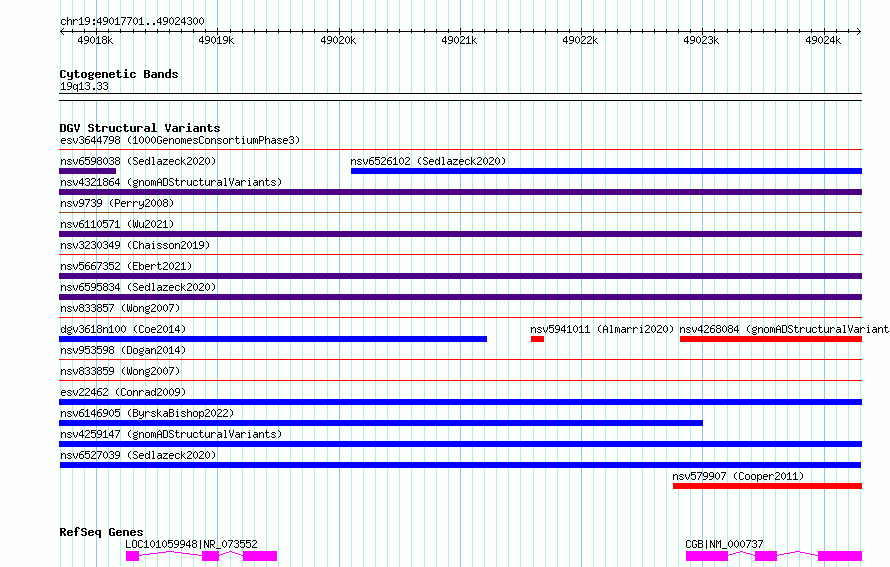Screen dimensions: 890x567
Task: Select the esv22462 (Conrad2009) label
Action: (x=123, y=392)
